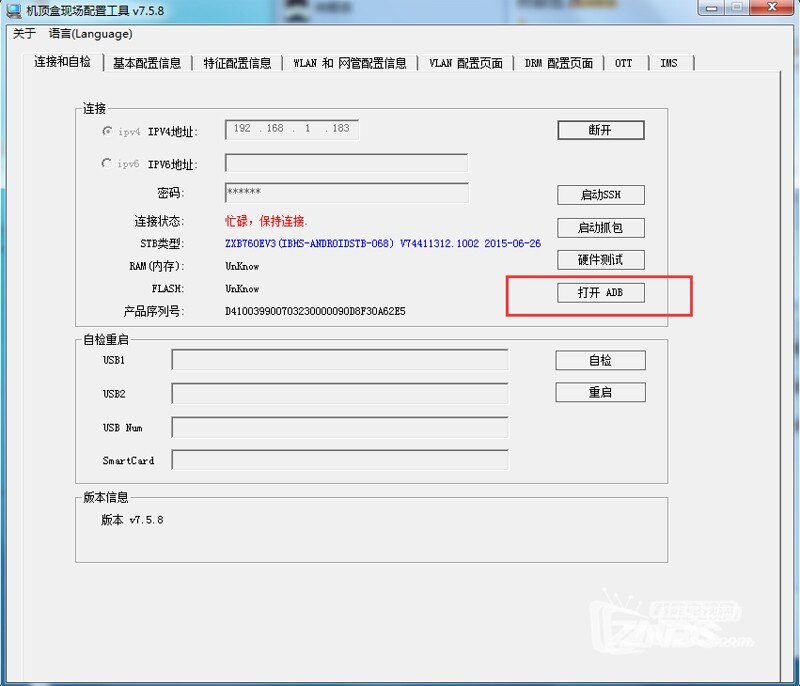Click the 重启 restart button
The height and width of the screenshot is (686, 800).
tap(601, 392)
